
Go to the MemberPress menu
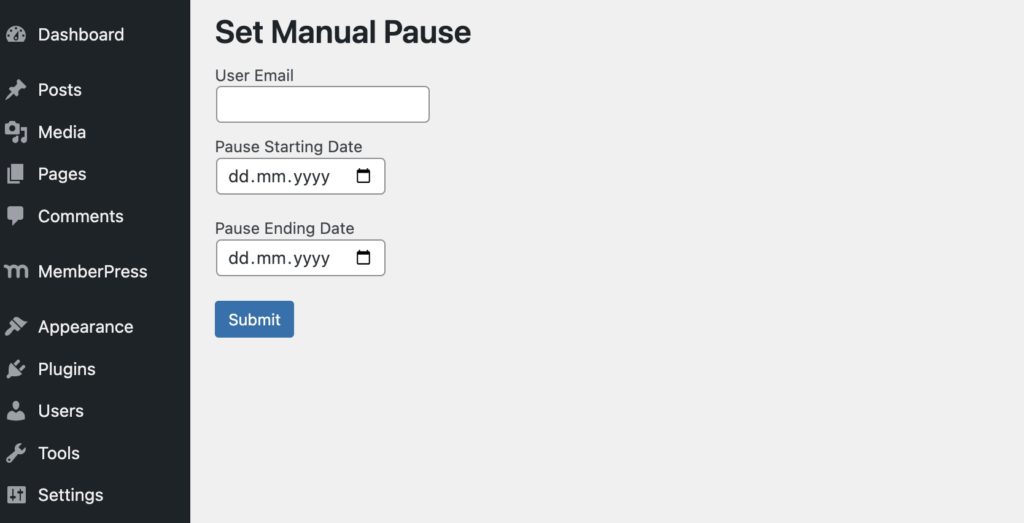(x=92, y=271)
